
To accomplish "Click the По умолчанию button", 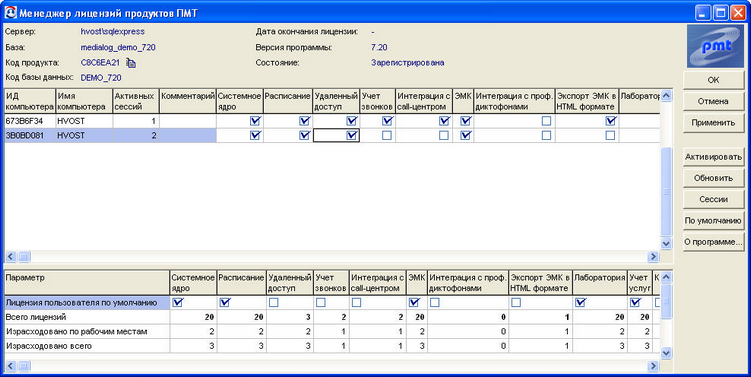I will [x=713, y=221].
